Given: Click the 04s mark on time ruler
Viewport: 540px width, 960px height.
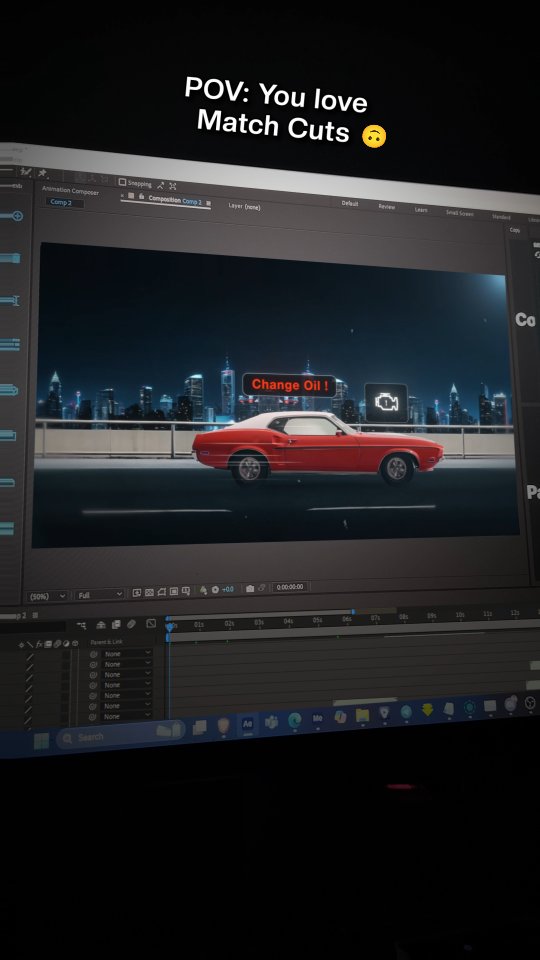Looking at the screenshot, I should coord(288,621).
